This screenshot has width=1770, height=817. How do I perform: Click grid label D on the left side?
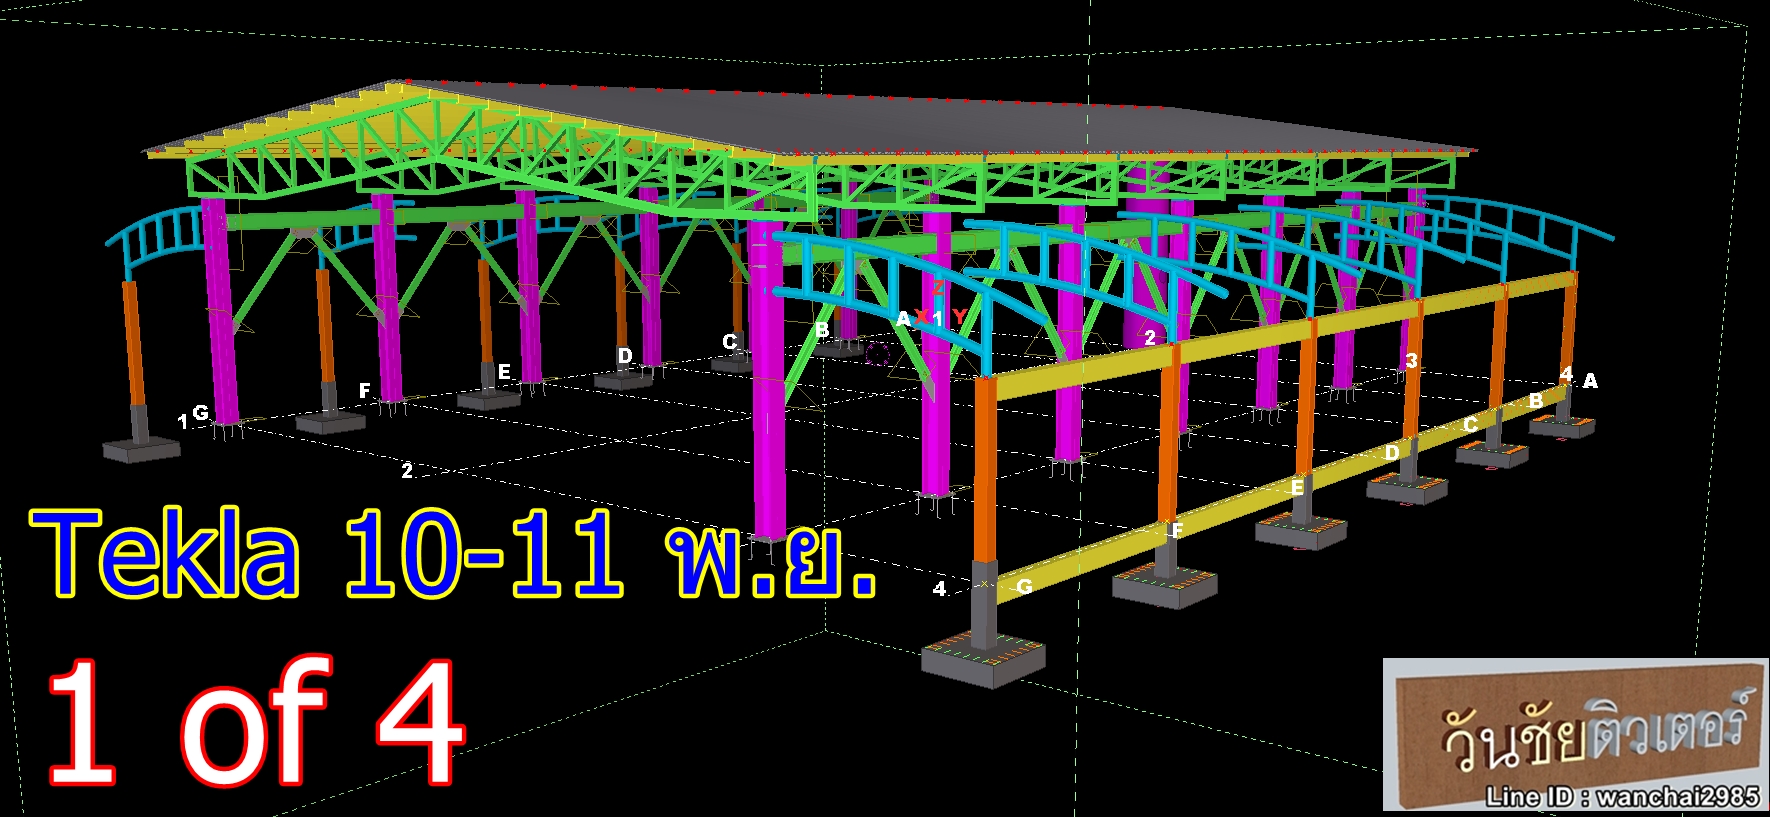coord(625,356)
